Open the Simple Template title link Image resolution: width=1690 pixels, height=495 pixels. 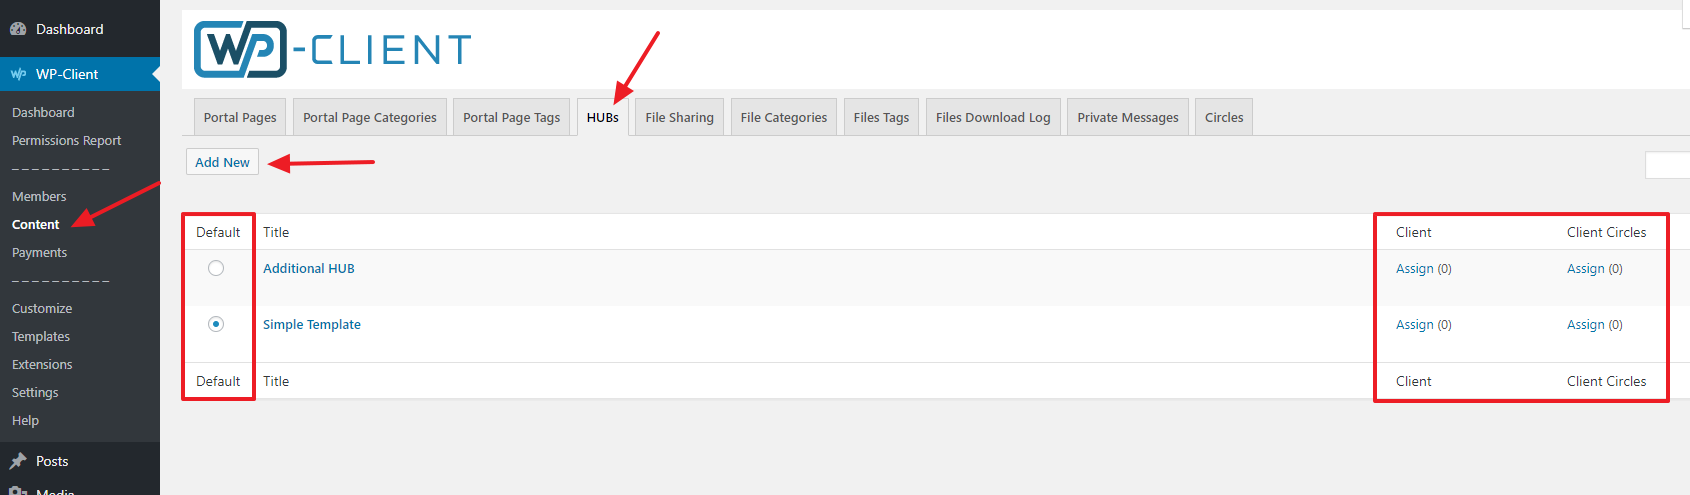[x=312, y=324]
